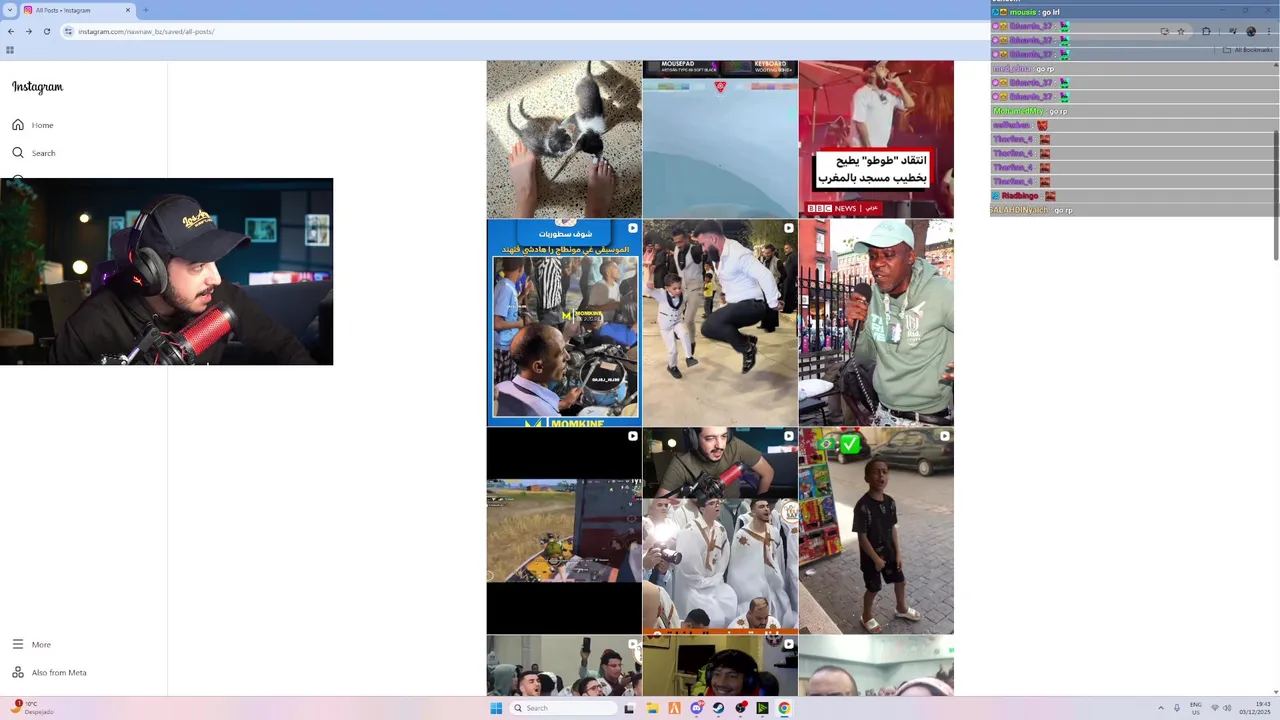Viewport: 1280px width, 720px height.
Task: Open Chrome's three-dot menu
Action: (x=1269, y=31)
